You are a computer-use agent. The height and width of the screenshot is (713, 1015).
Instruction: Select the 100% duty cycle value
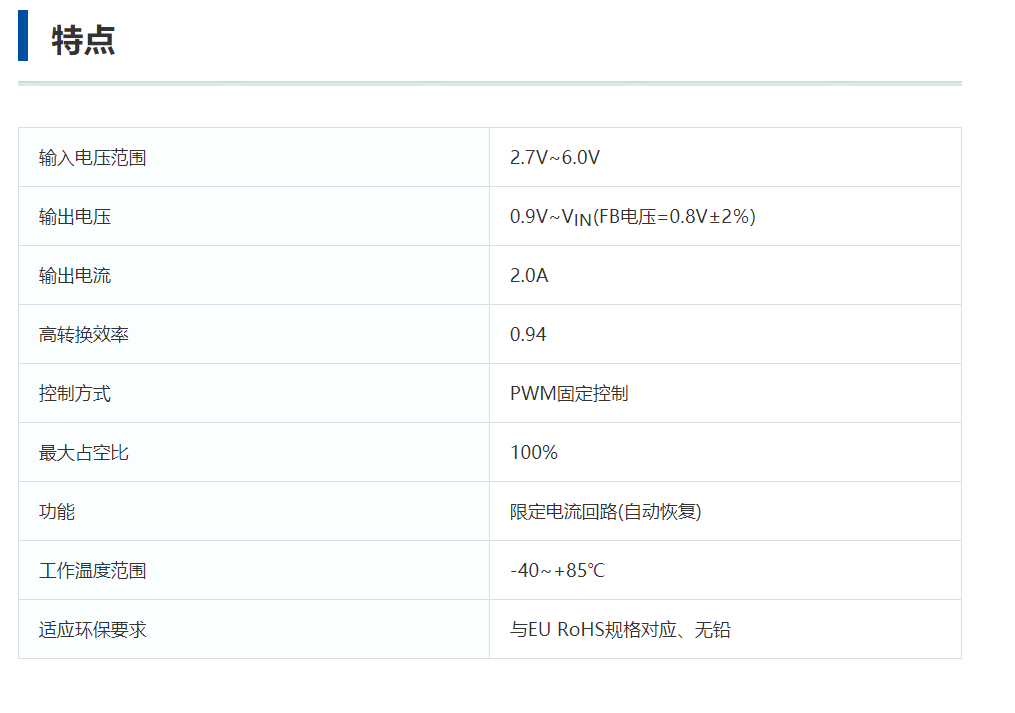click(x=532, y=452)
